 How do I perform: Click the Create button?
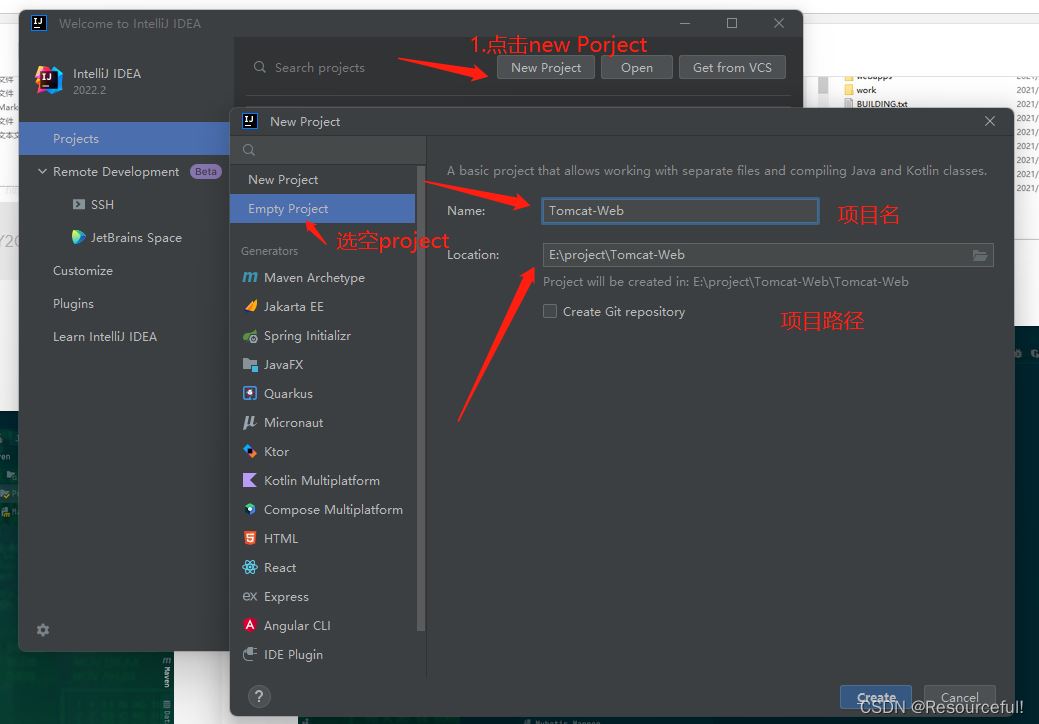(x=876, y=697)
